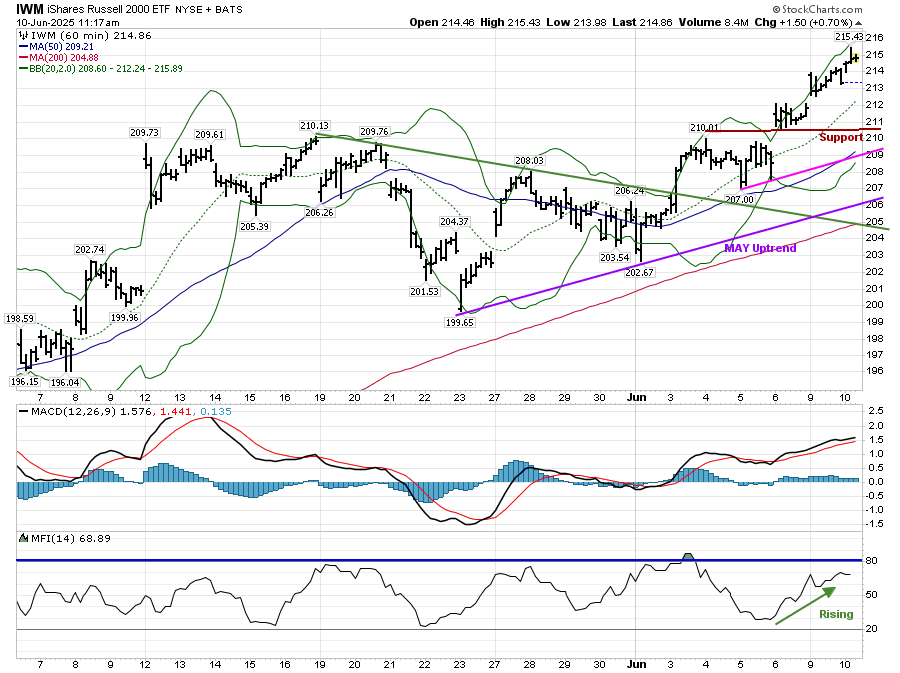
Task: Click the black line swatch beside MACD(12,26,9)
Action: coord(24,411)
